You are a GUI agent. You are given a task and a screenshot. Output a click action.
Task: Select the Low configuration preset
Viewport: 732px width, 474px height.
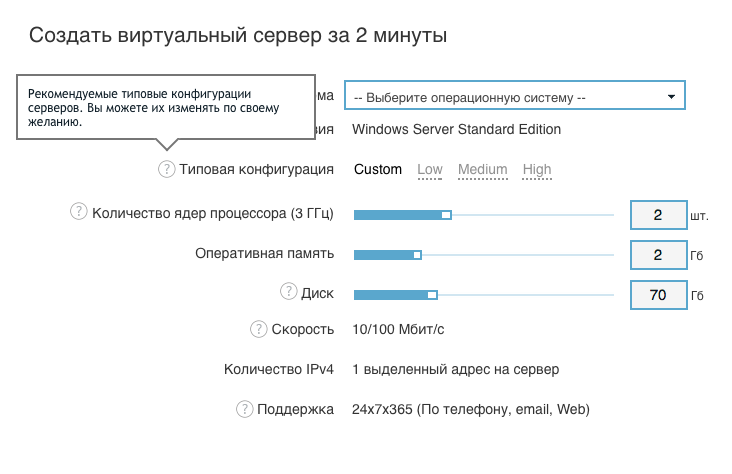[430, 169]
